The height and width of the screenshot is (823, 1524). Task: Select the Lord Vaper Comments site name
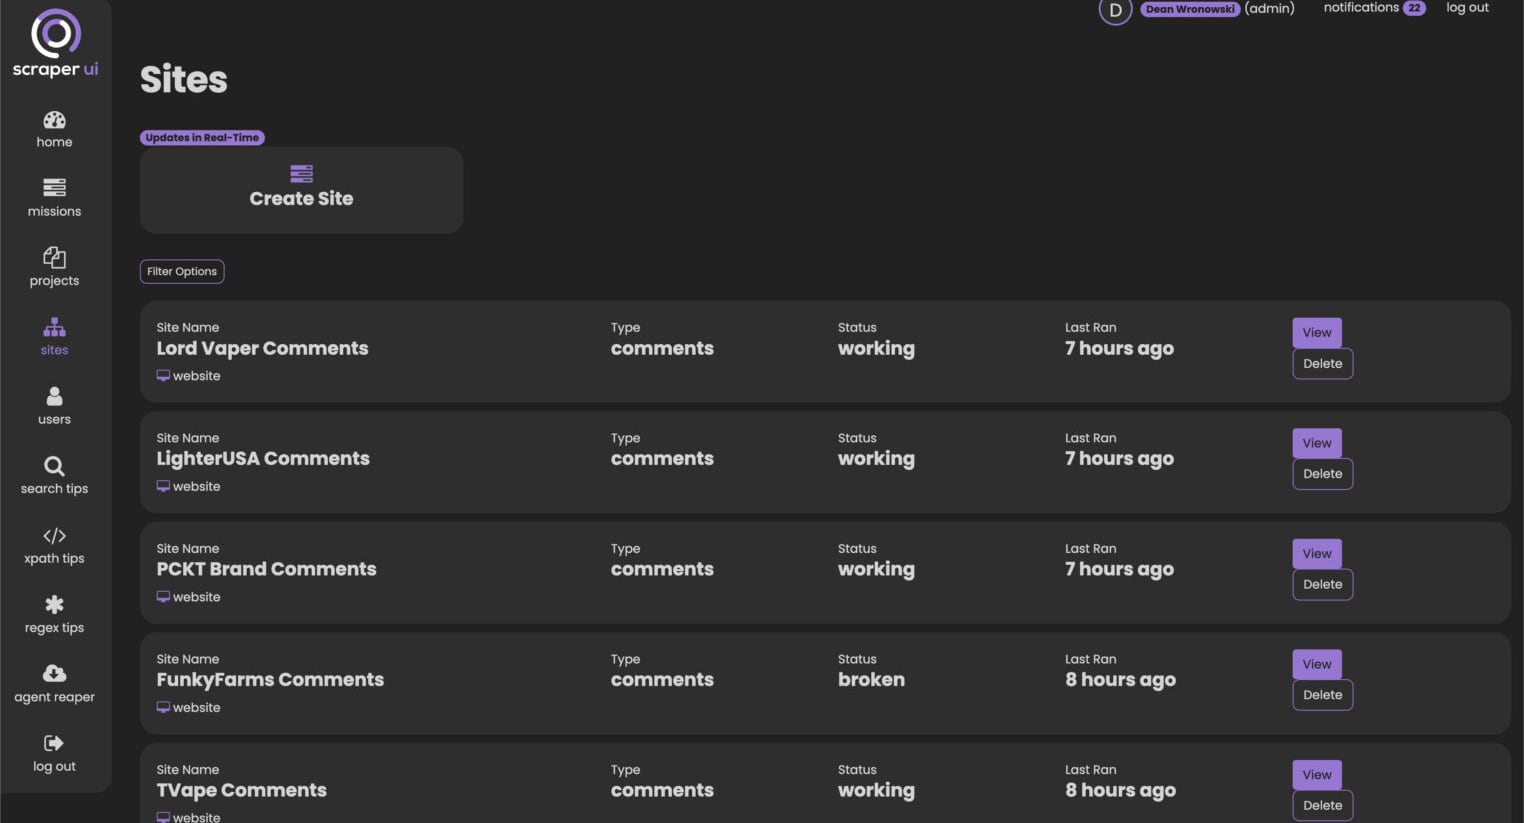(262, 349)
